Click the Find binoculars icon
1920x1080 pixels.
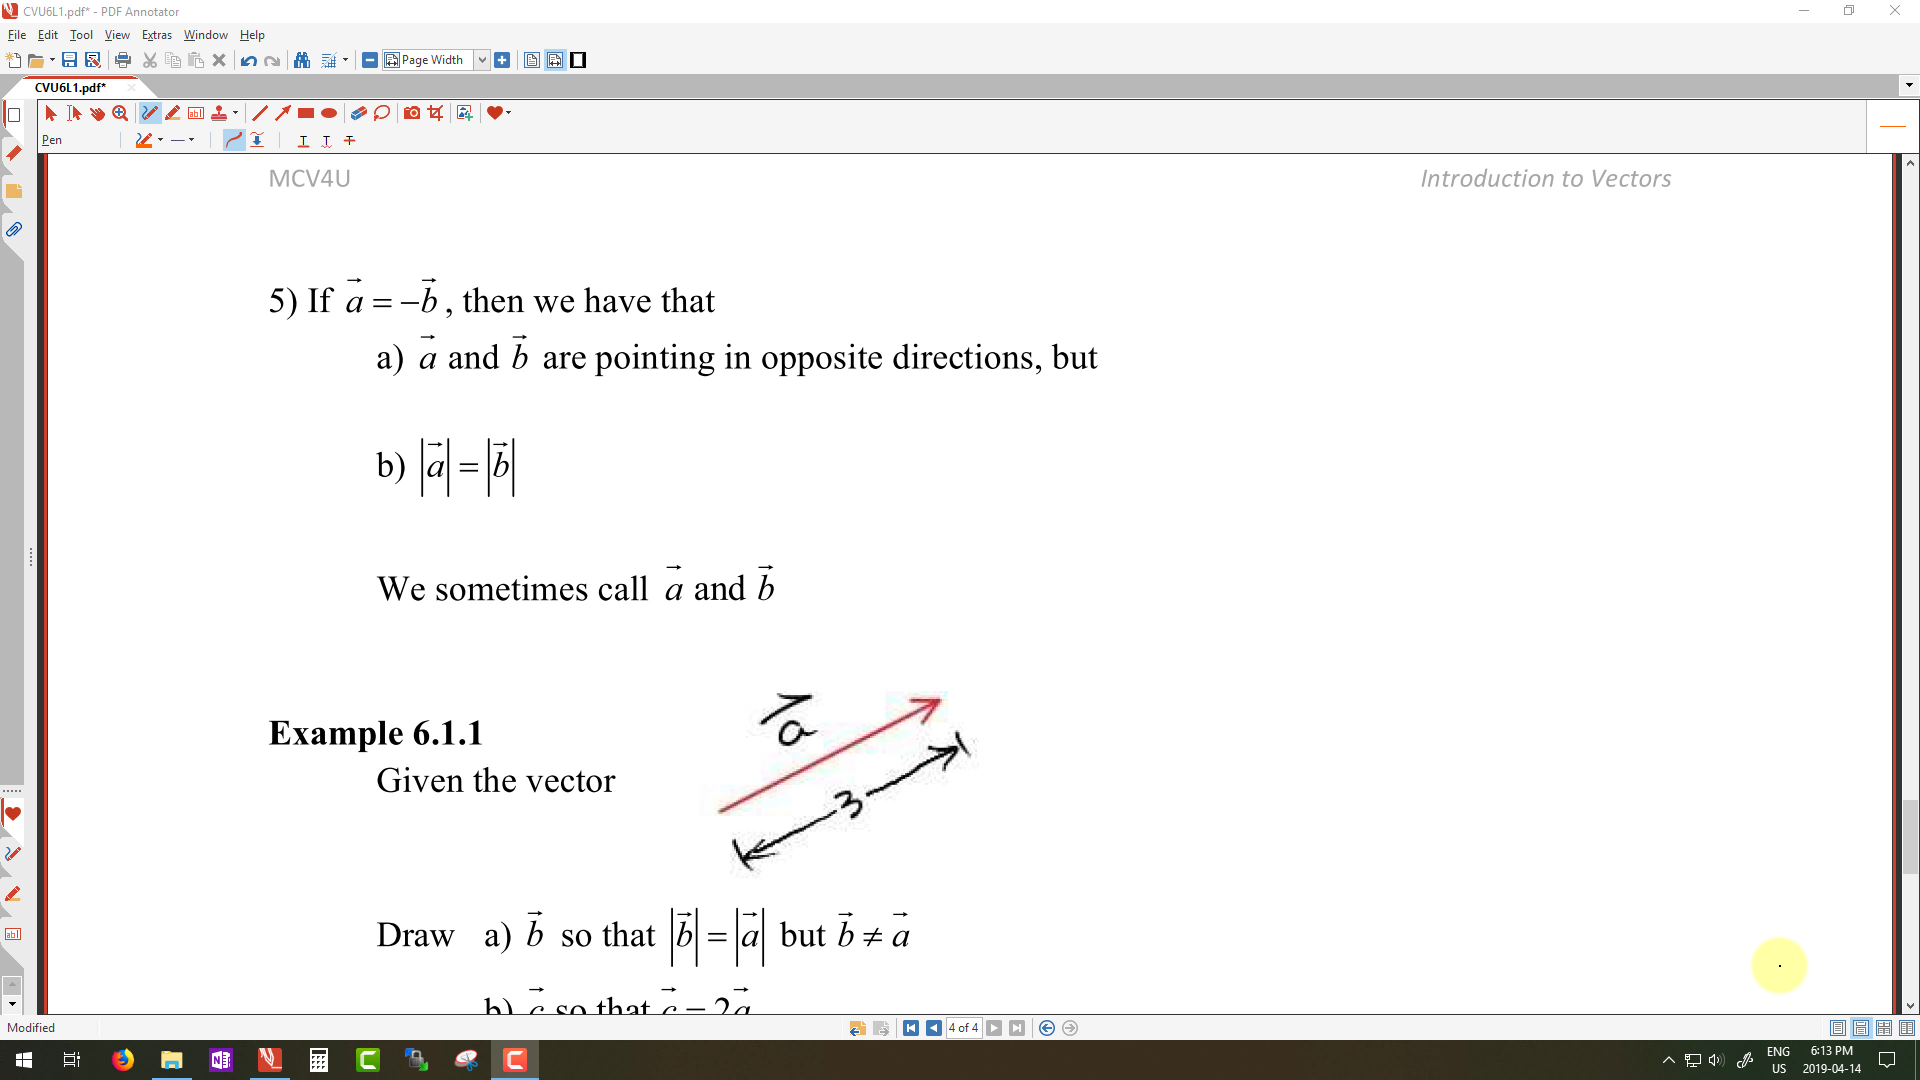(x=302, y=60)
